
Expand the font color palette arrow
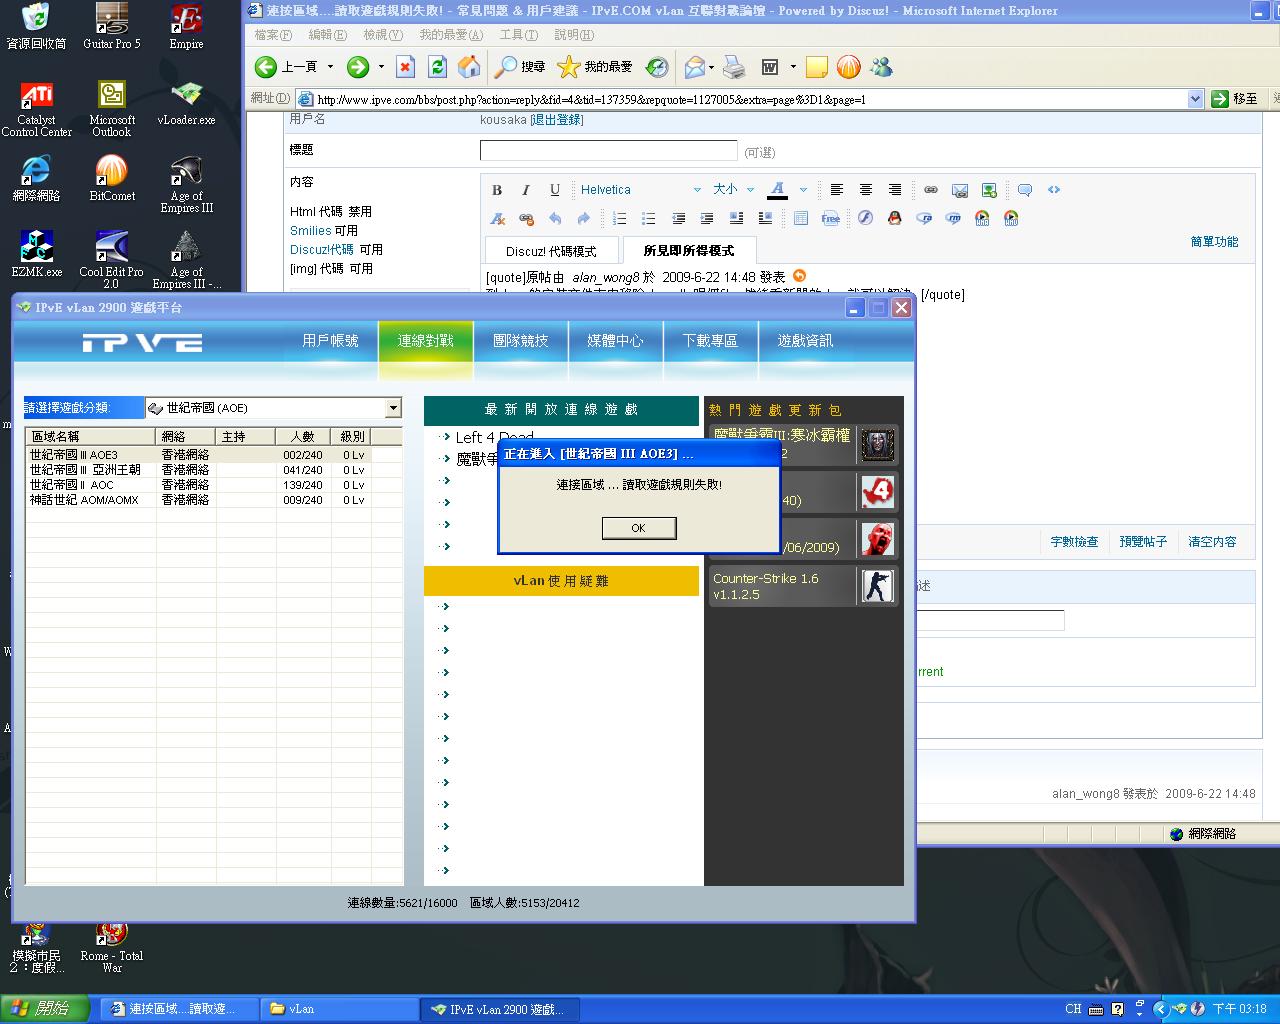pos(803,190)
